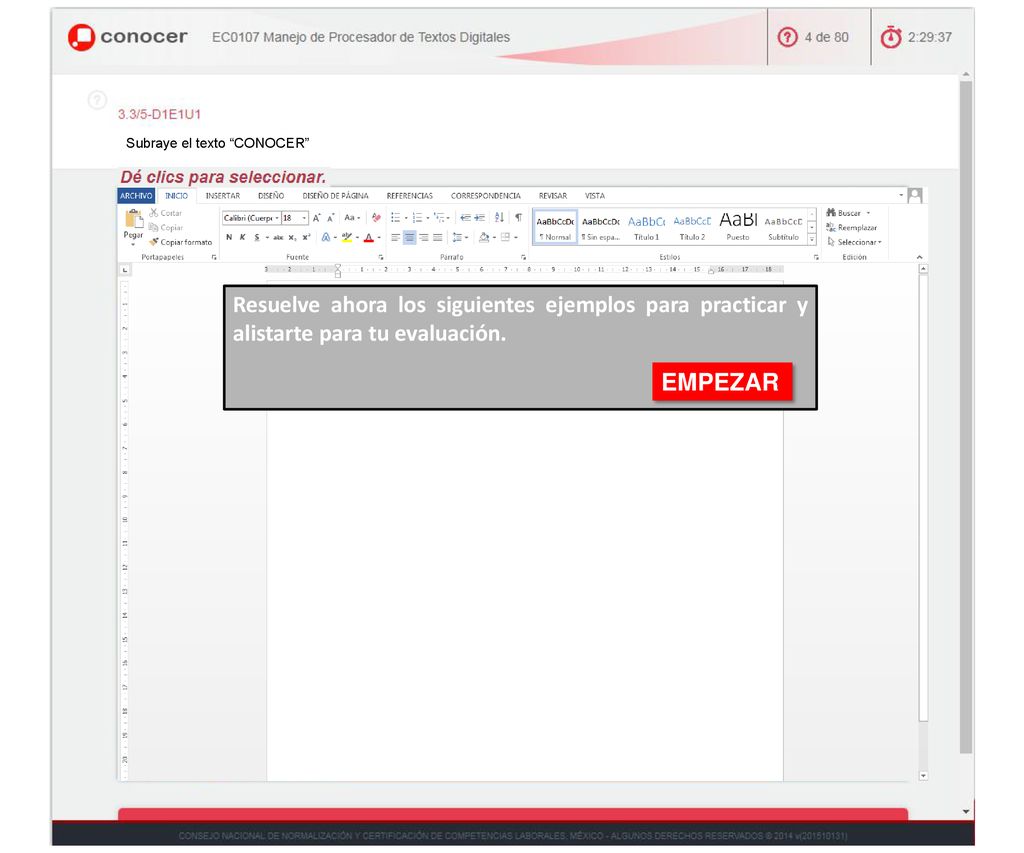
Task: Collapse the ribbon with the chevron
Action: tap(920, 257)
